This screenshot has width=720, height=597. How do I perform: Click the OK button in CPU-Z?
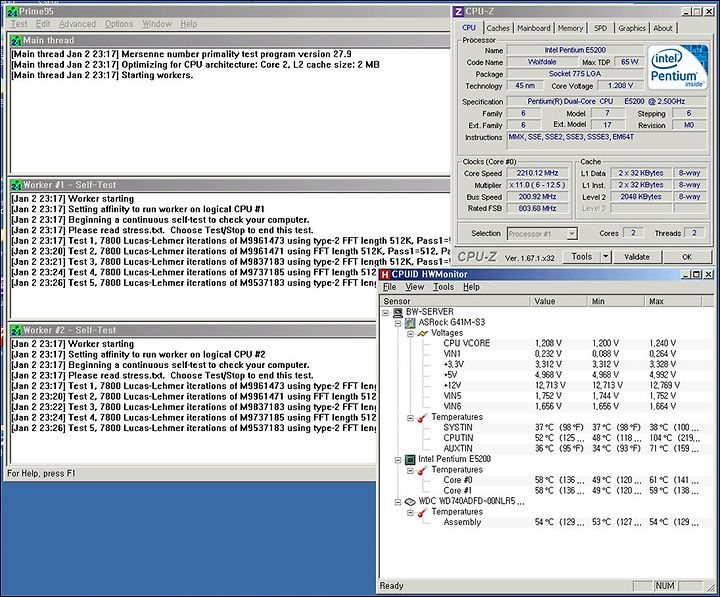click(687, 257)
